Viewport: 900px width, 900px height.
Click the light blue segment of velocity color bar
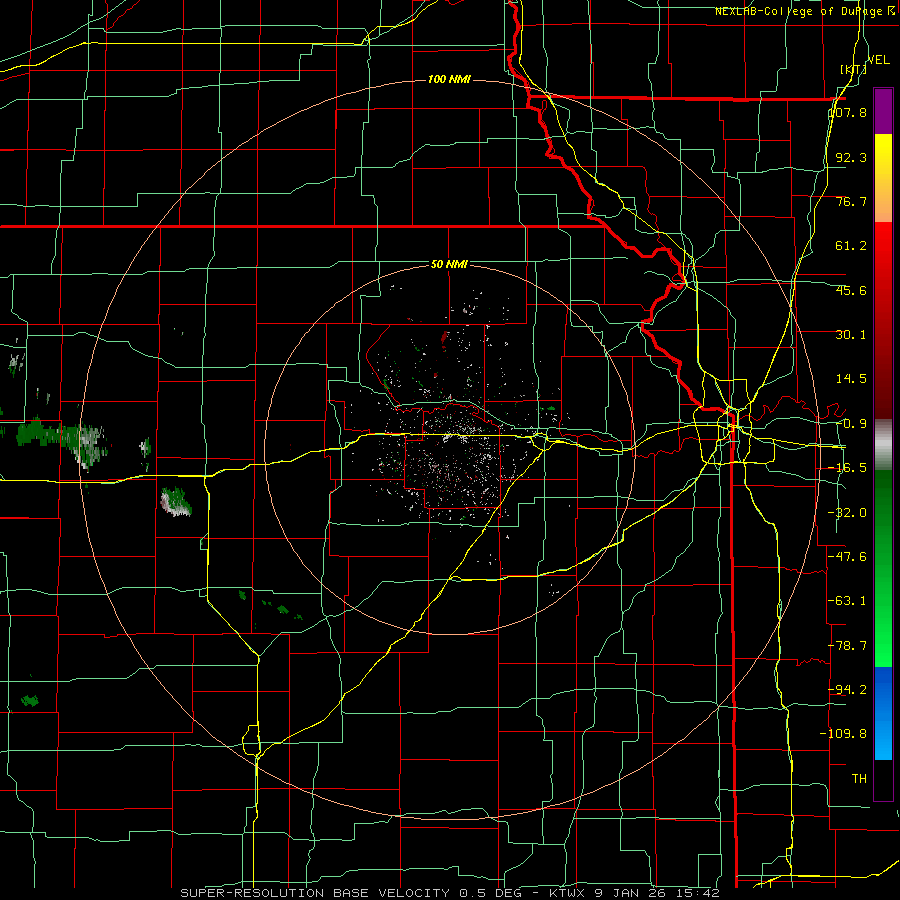883,713
